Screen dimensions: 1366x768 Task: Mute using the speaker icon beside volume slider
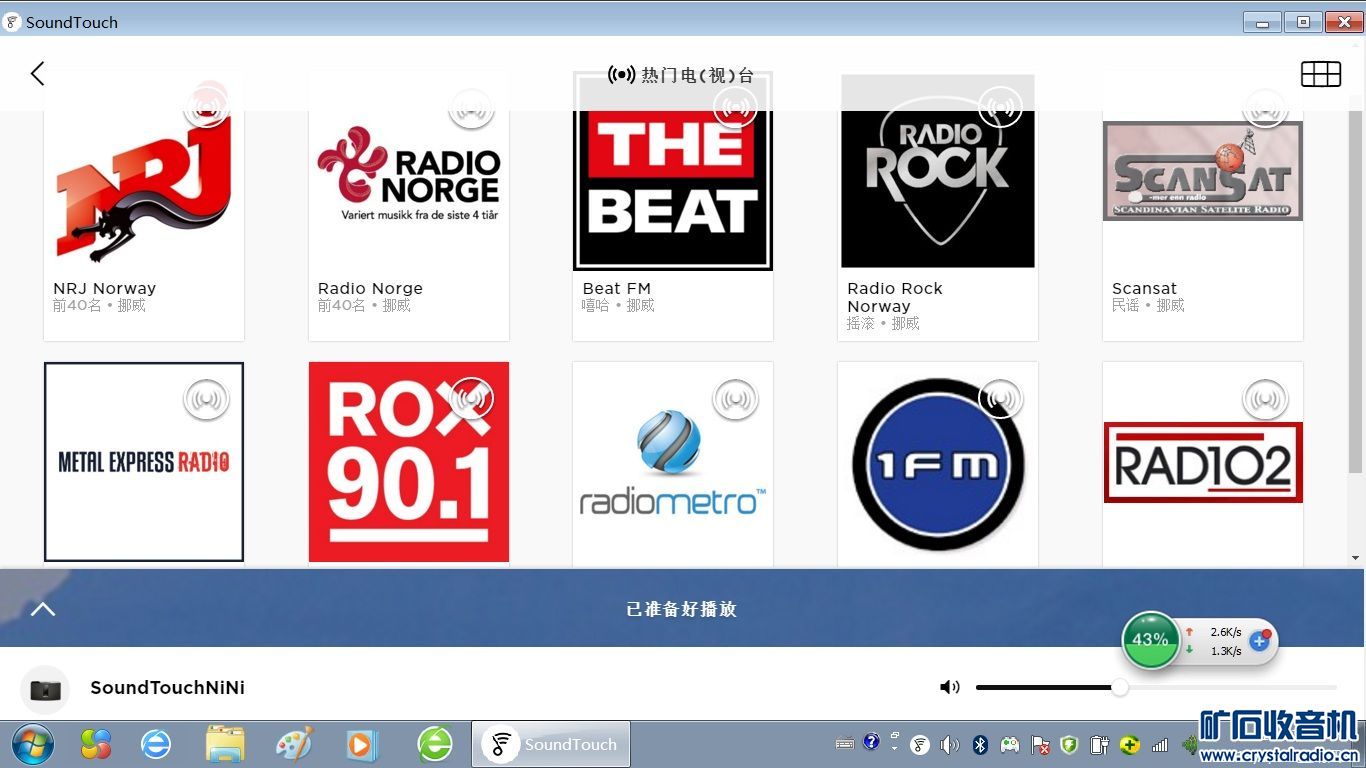[x=949, y=687]
